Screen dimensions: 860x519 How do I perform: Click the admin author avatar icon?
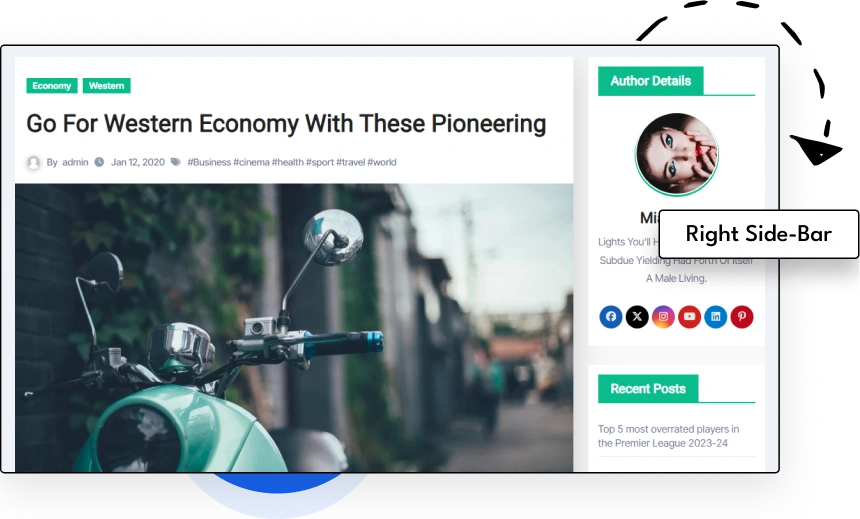pos(33,162)
